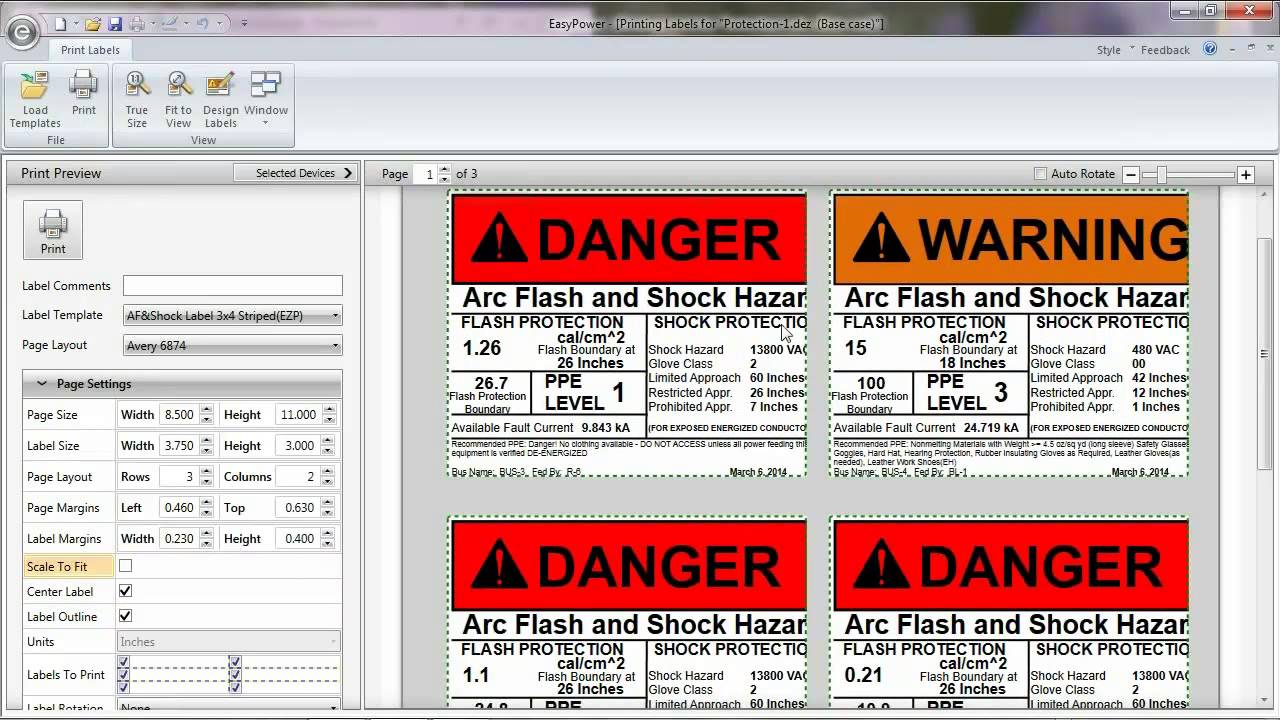Open the Feedback menu
1280x720 pixels.
pyautogui.click(x=1165, y=50)
